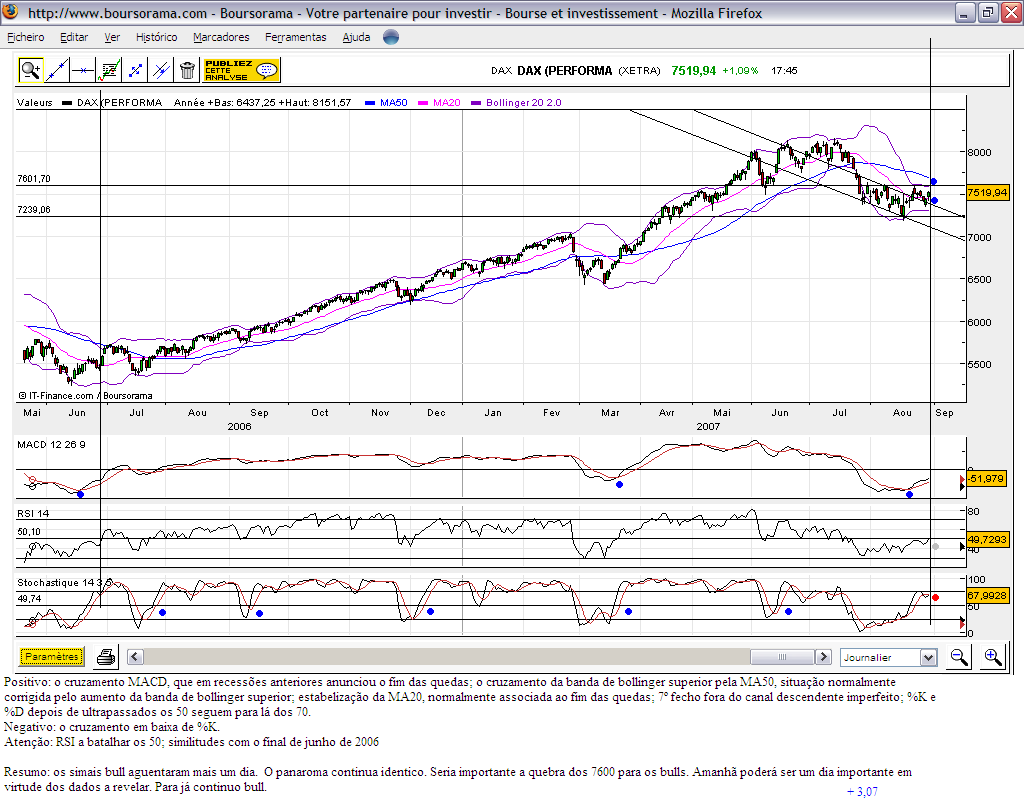
Task: Select the trend line drawing tool
Action: (x=57, y=70)
